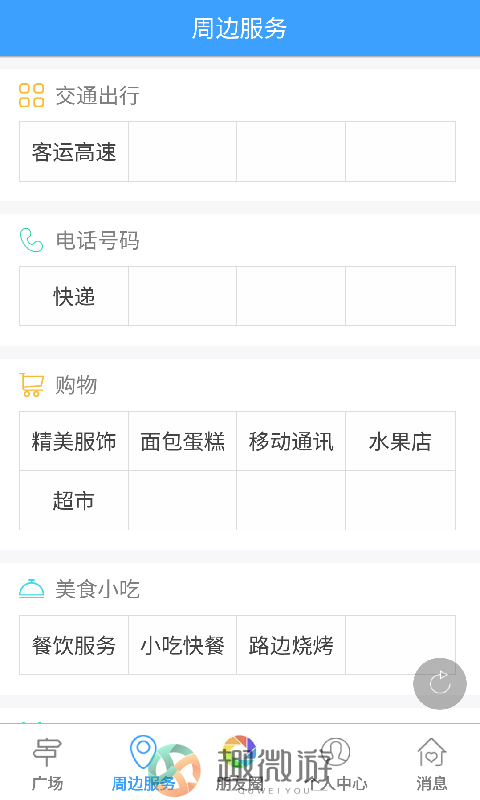
Task: Tap the floating refresh button
Action: [440, 684]
